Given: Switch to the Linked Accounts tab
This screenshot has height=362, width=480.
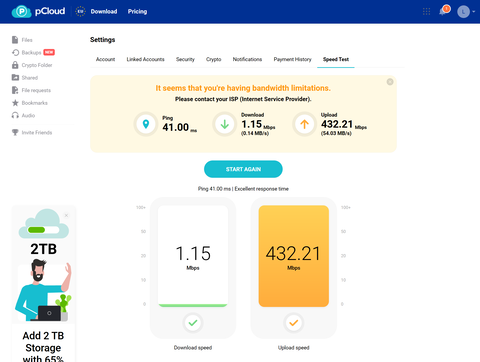Looking at the screenshot, I should point(145,59).
